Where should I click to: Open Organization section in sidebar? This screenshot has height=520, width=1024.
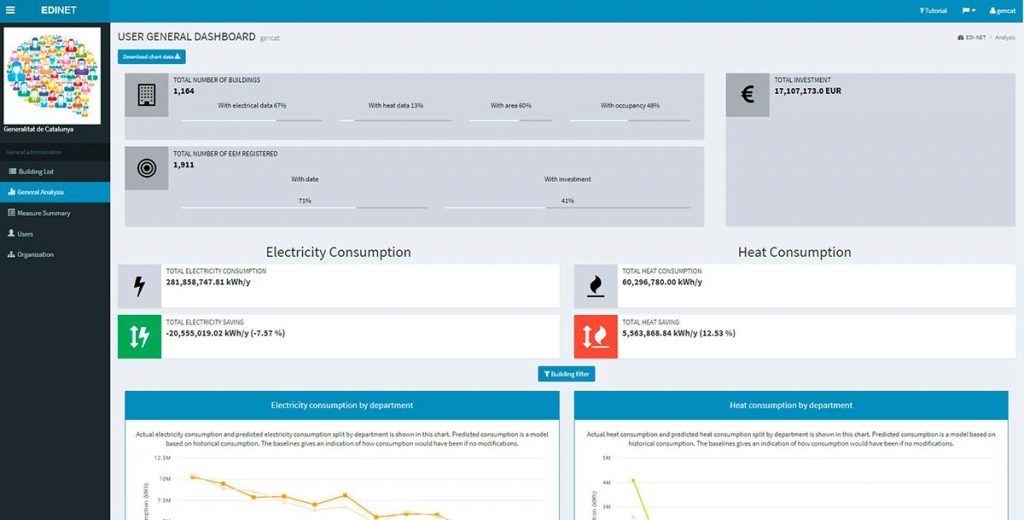[x=34, y=254]
